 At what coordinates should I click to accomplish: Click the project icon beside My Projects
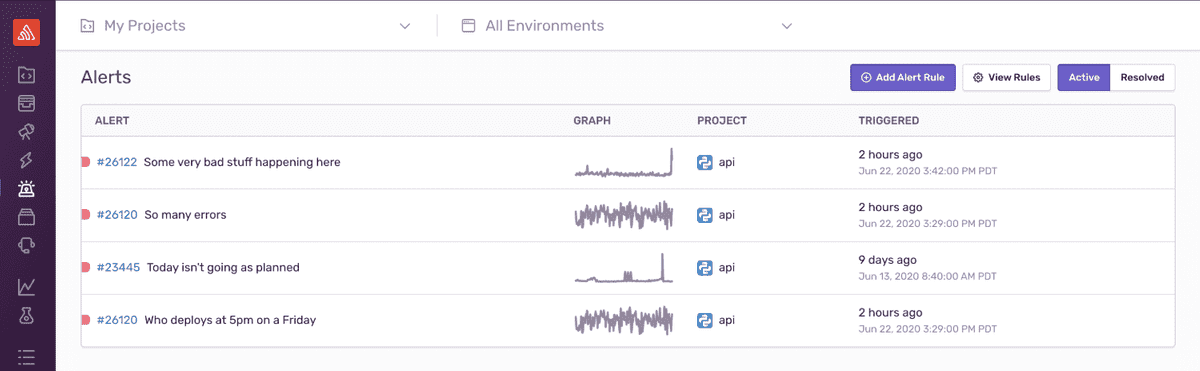[x=88, y=25]
